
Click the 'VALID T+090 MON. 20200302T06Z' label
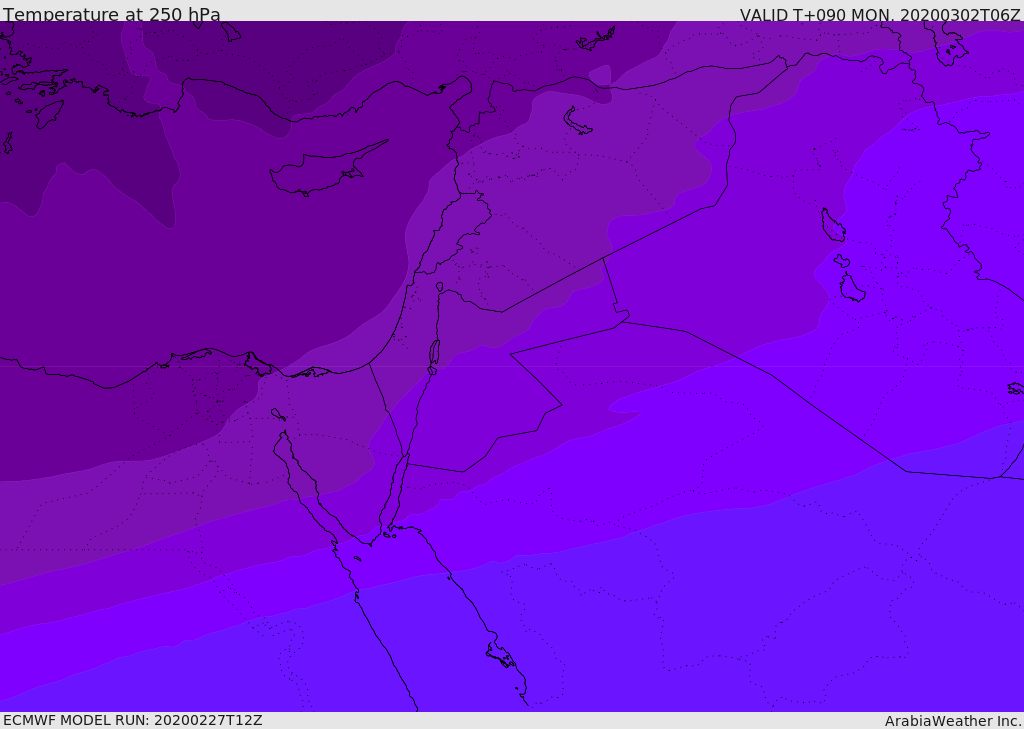pos(880,14)
